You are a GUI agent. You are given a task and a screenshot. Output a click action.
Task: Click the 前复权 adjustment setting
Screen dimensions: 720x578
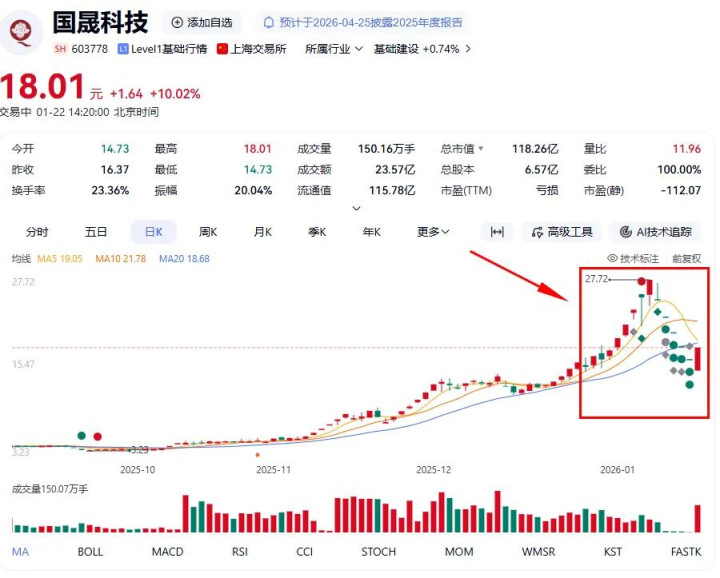click(x=687, y=258)
